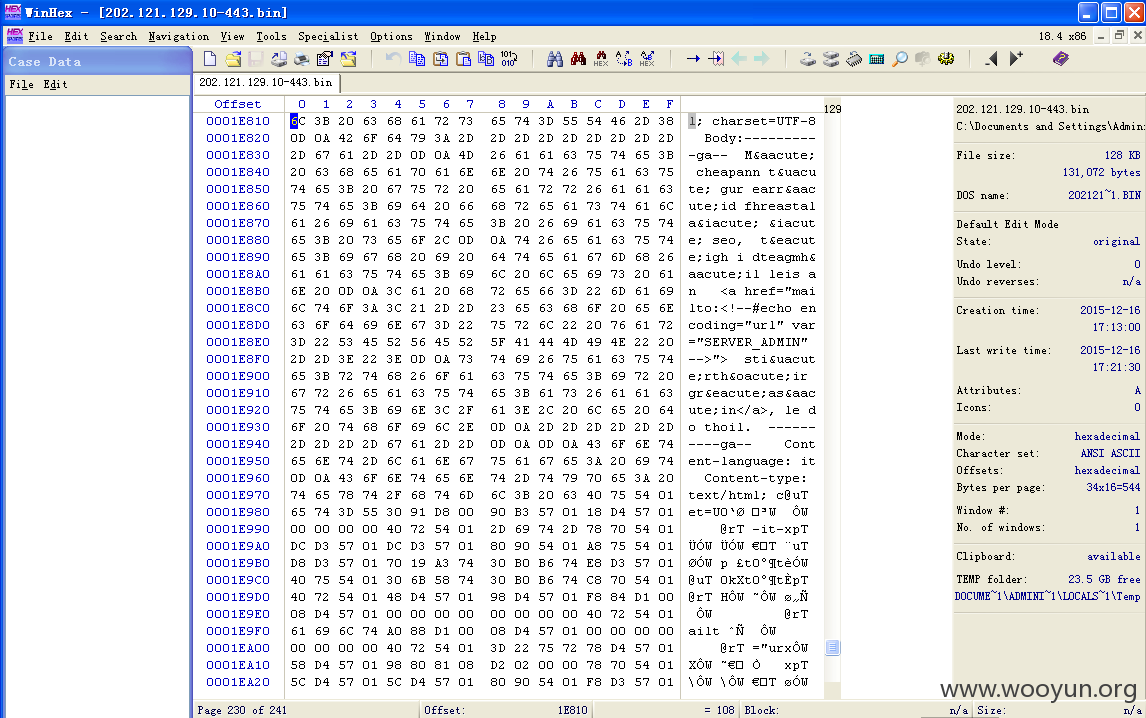Image resolution: width=1146 pixels, height=718 pixels.
Task: Click the grayed-out Back arrow icon
Action: point(739,58)
